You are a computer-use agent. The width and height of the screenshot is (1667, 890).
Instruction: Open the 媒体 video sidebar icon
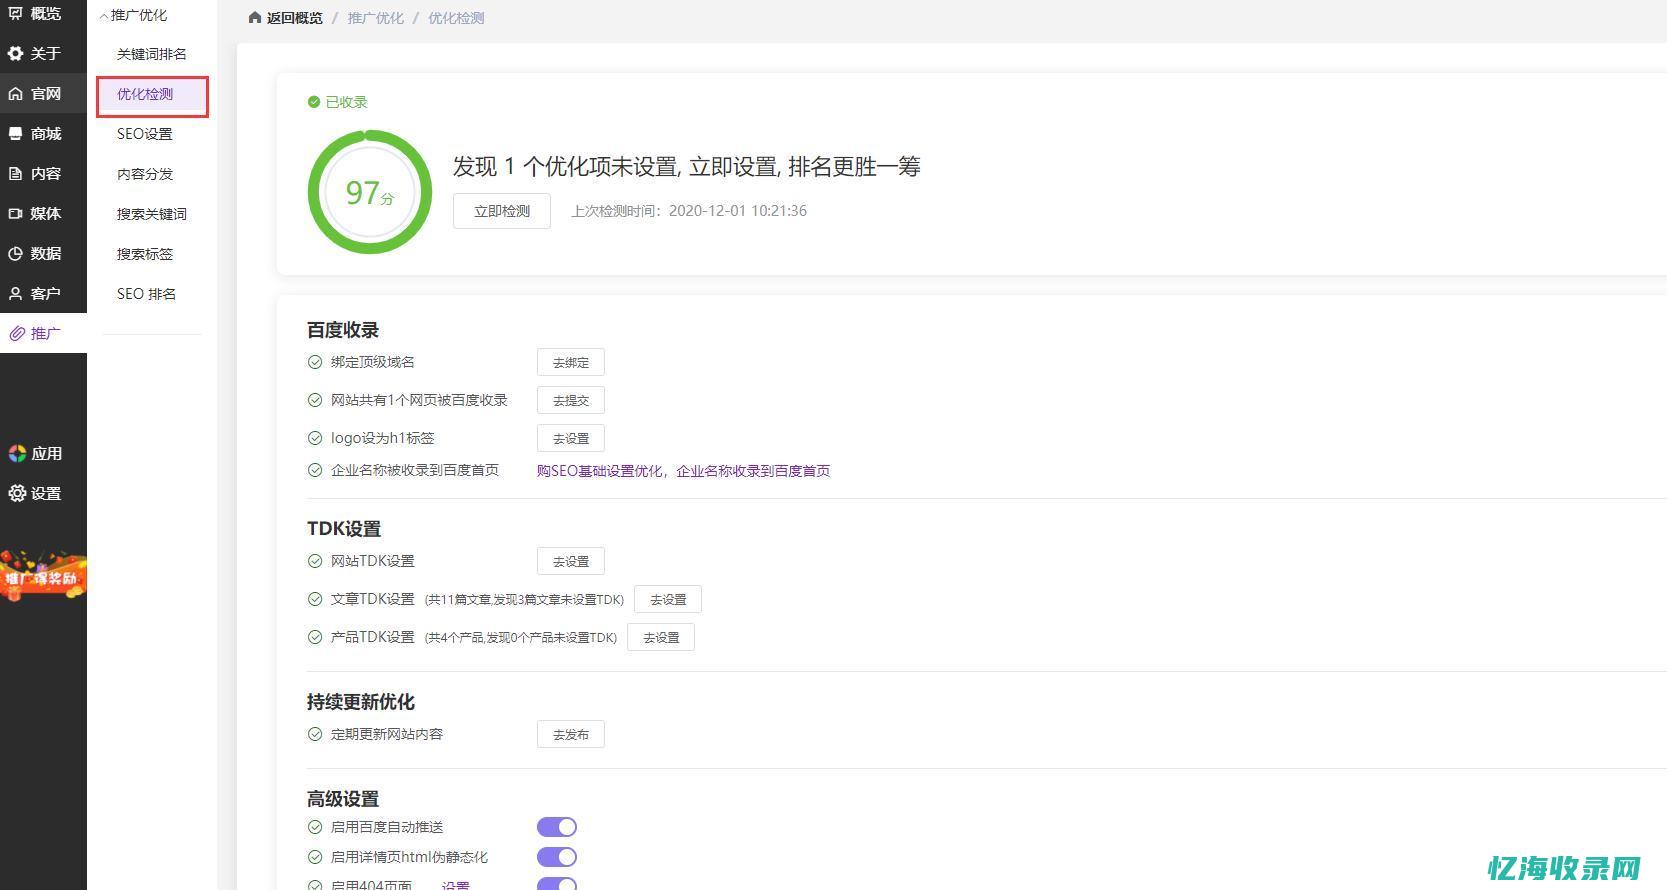pyautogui.click(x=16, y=213)
